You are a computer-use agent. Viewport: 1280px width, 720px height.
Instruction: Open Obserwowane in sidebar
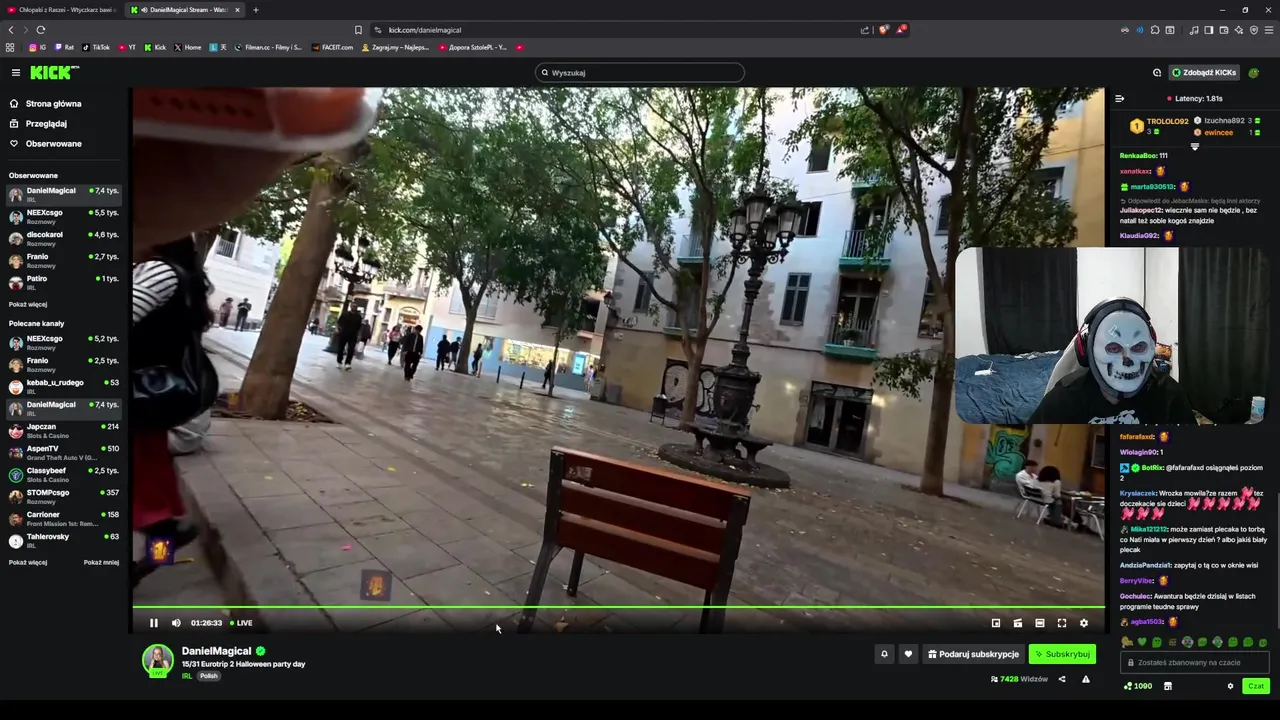click(46, 144)
